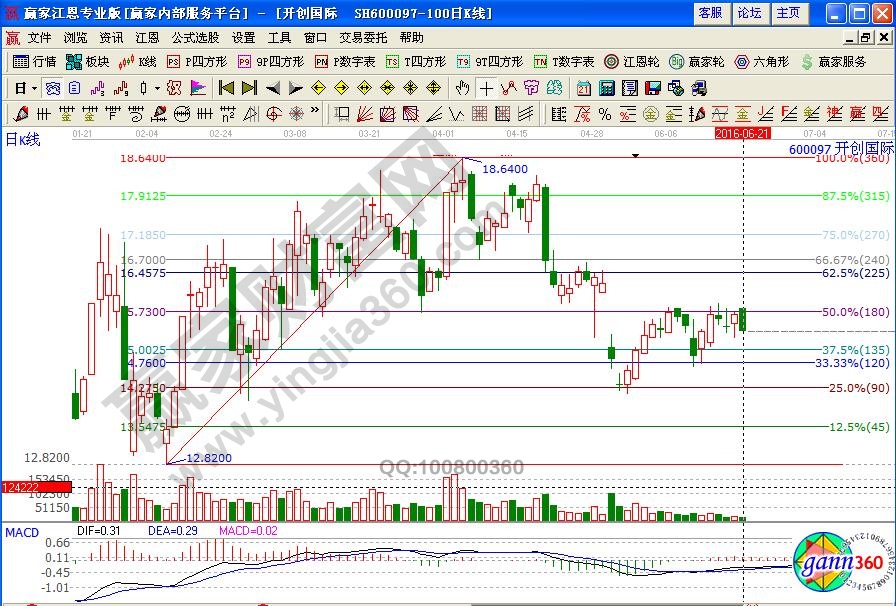Click the 行情 quotes toolbar button
The height and width of the screenshot is (606, 896).
tap(35, 62)
